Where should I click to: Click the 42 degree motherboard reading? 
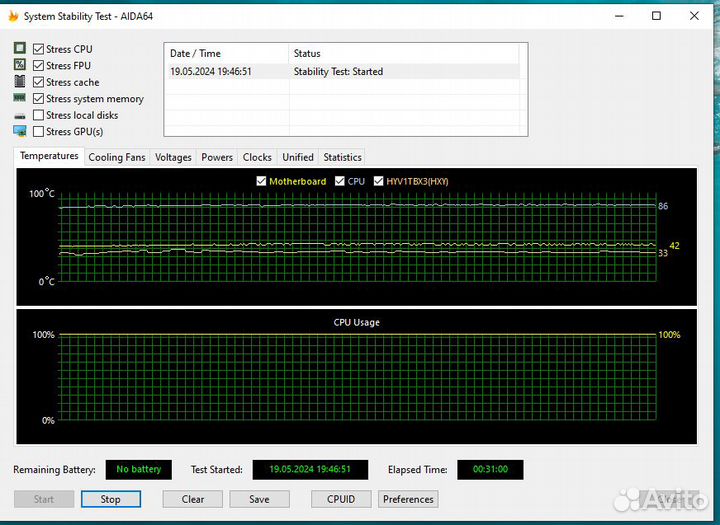point(674,246)
